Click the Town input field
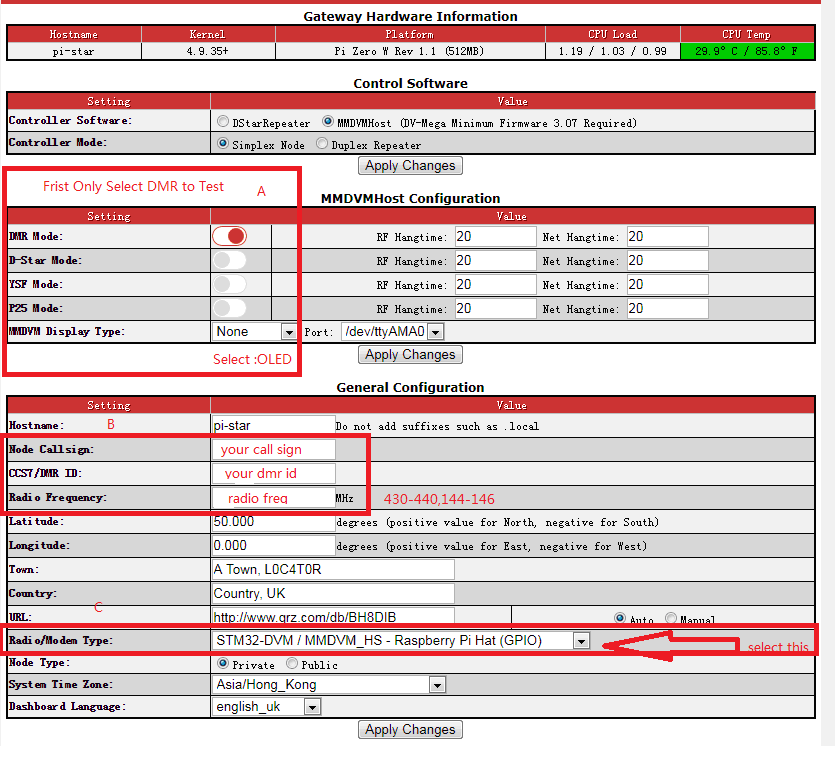835x762 pixels. pyautogui.click(x=333, y=569)
